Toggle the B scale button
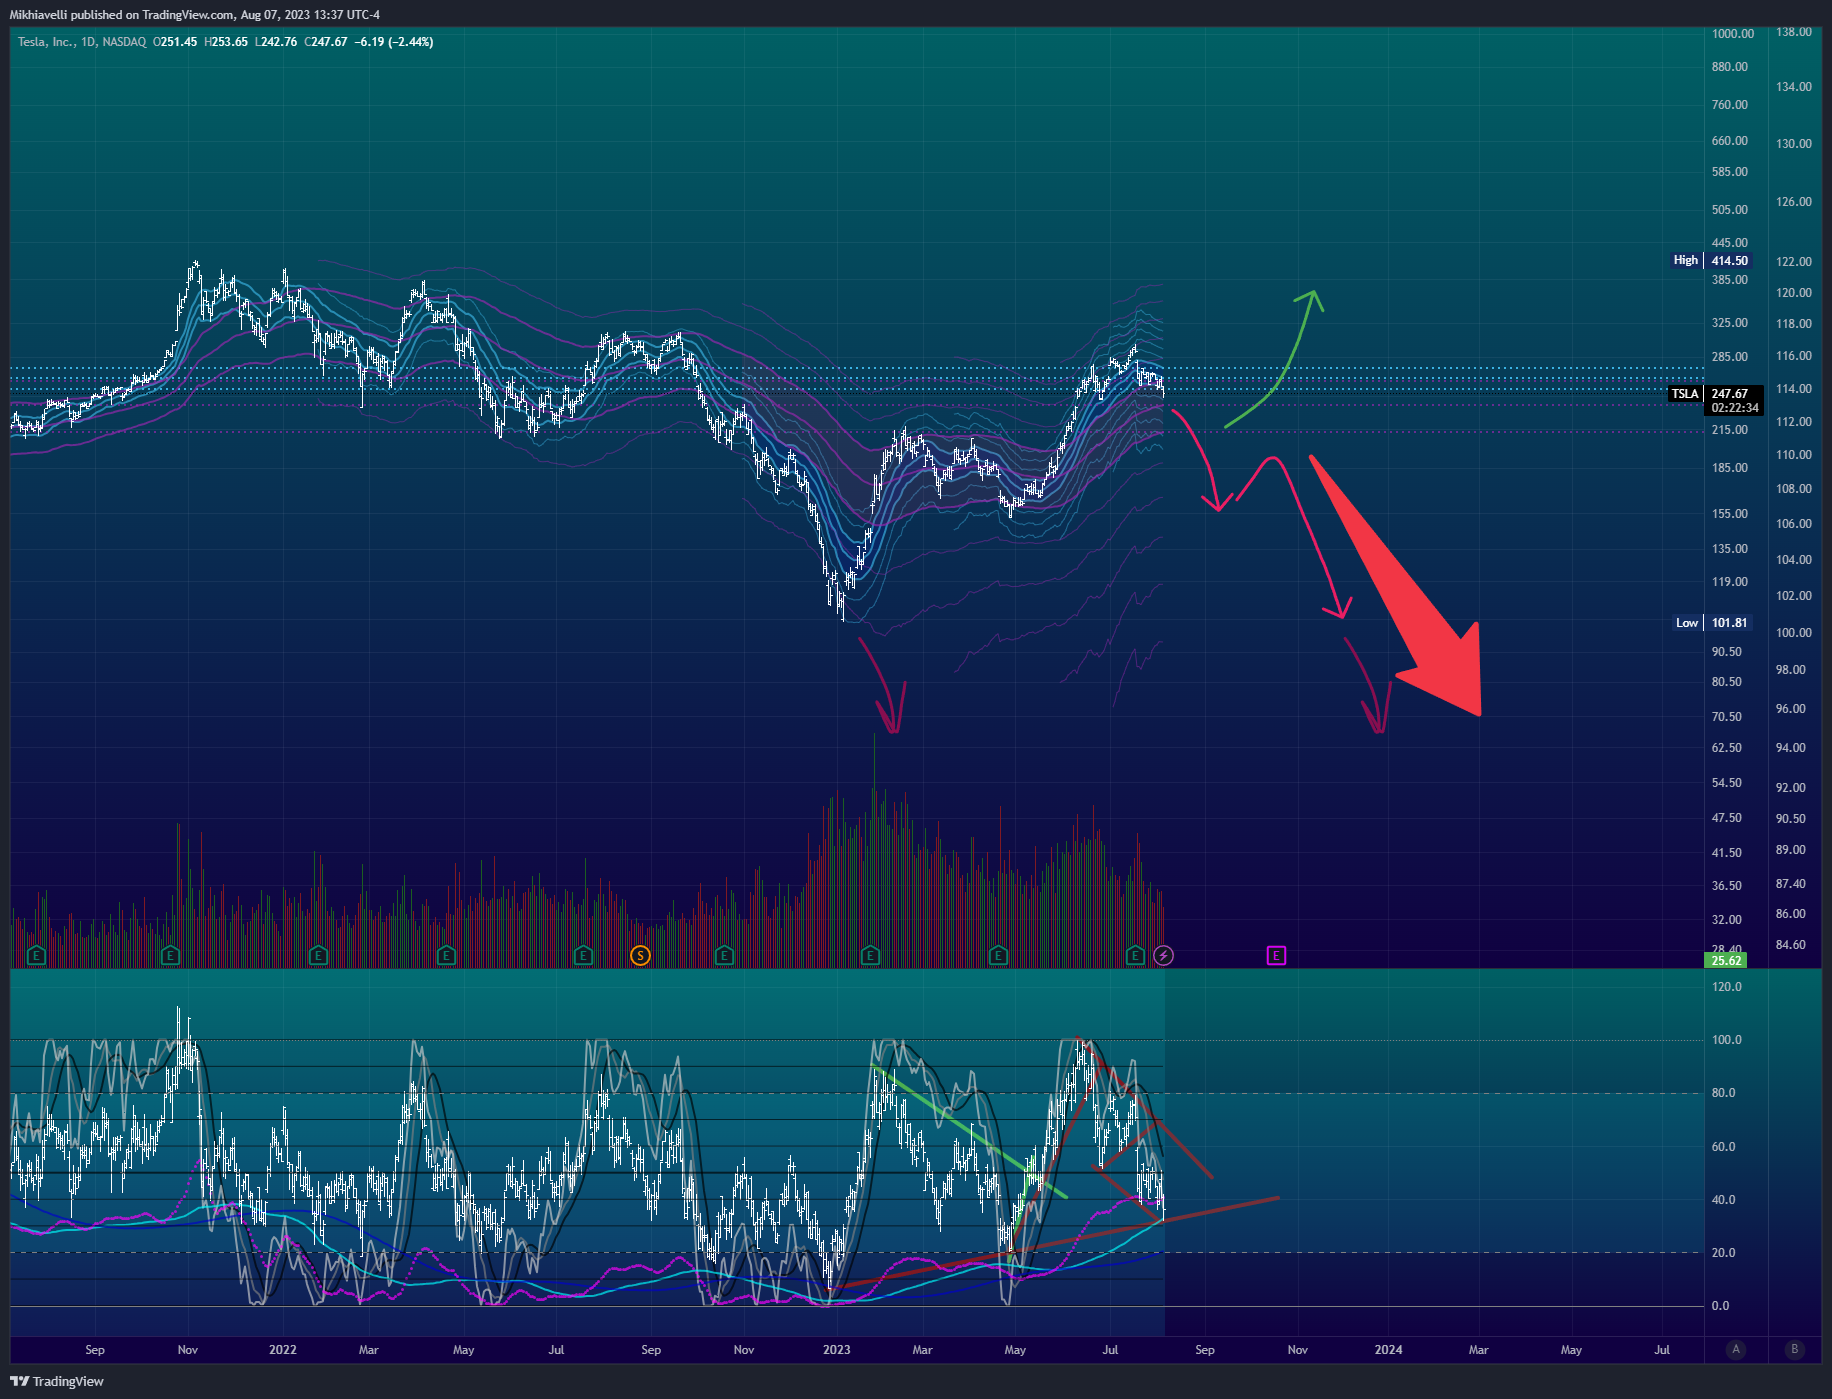The height and width of the screenshot is (1399, 1832). click(x=1795, y=1349)
